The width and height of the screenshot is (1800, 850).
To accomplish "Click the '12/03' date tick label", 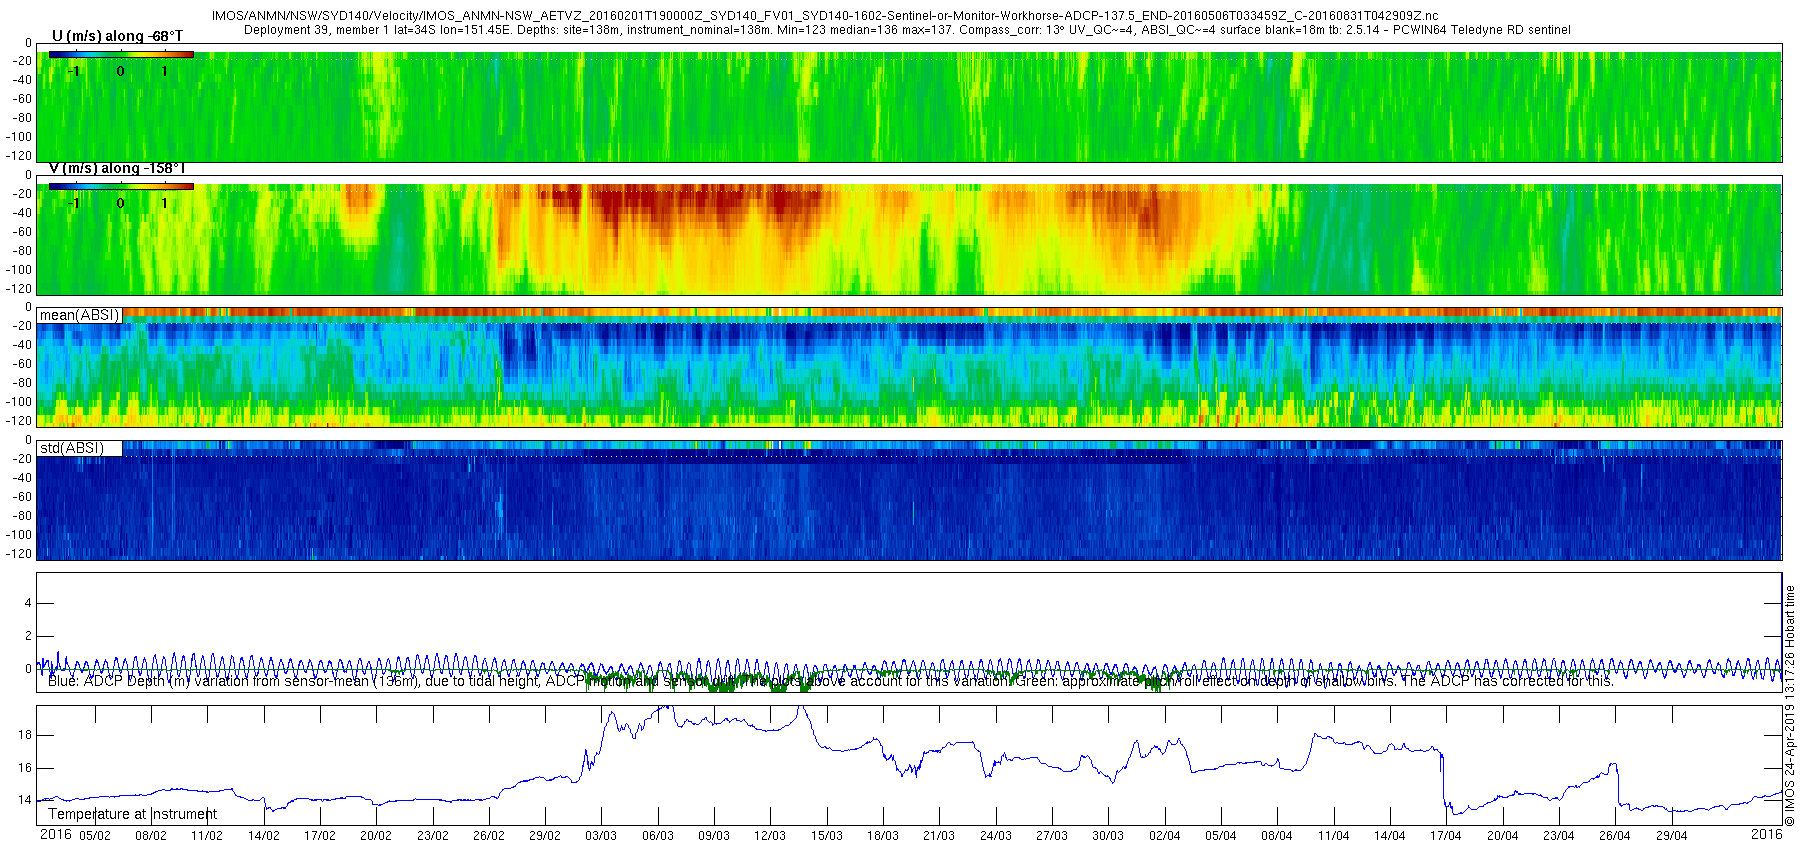I will click(x=770, y=836).
